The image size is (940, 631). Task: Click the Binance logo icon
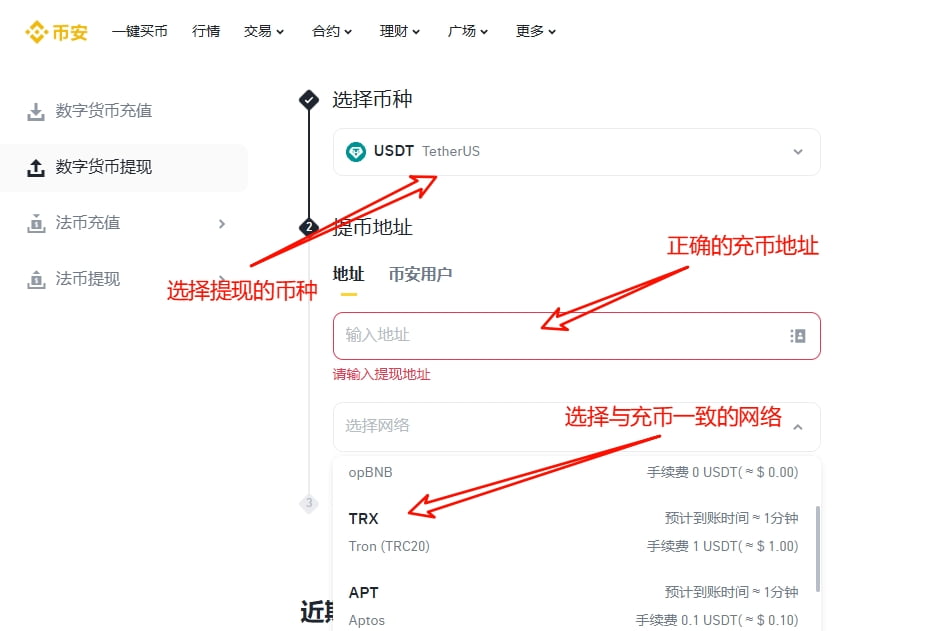pos(36,32)
